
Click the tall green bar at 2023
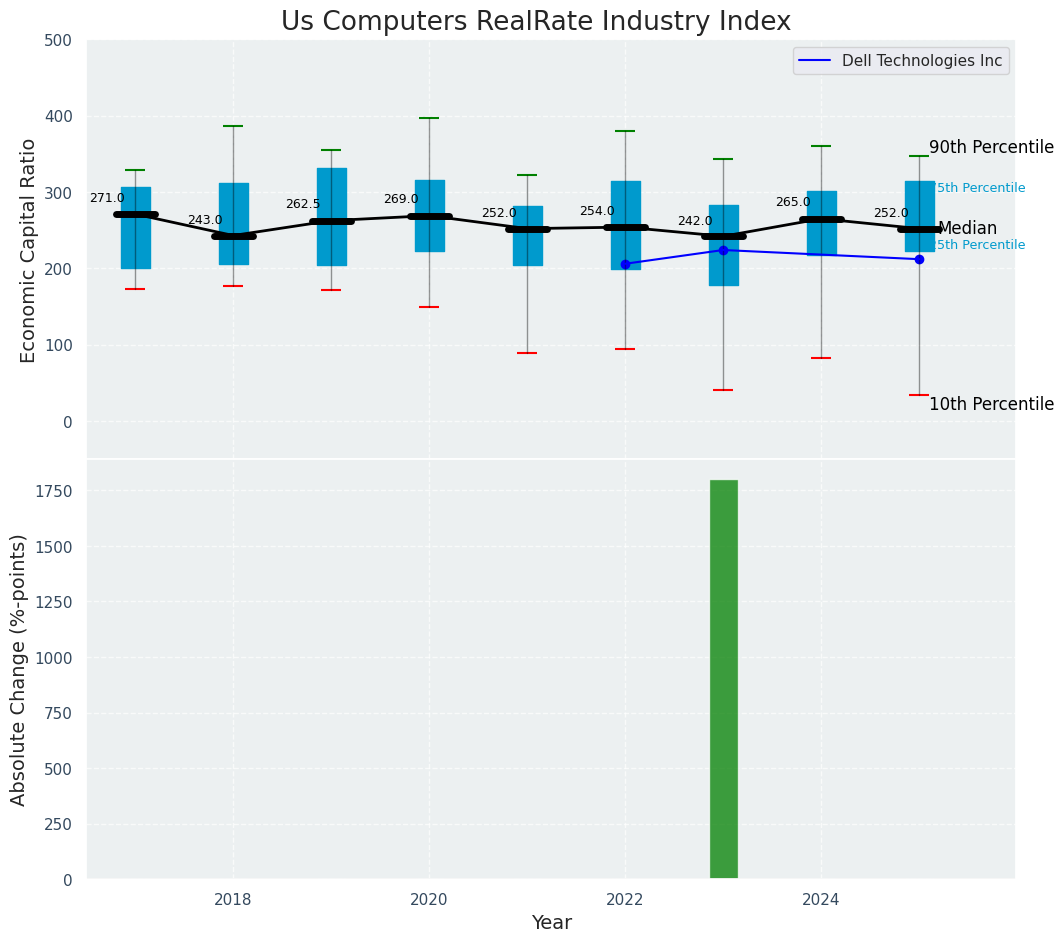click(x=723, y=679)
